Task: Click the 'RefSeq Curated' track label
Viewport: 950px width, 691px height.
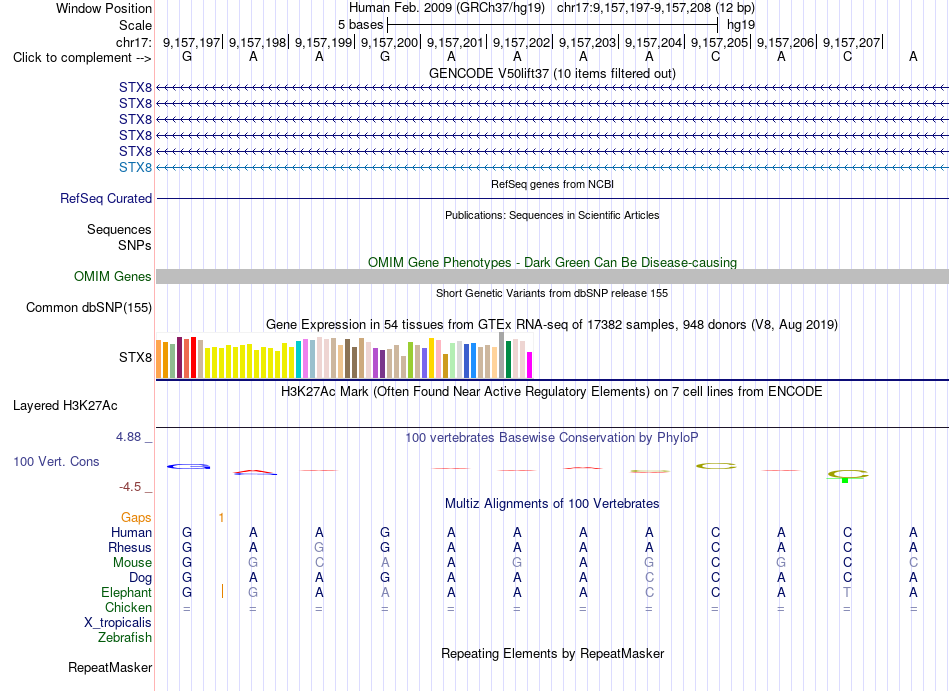Action: [x=106, y=199]
